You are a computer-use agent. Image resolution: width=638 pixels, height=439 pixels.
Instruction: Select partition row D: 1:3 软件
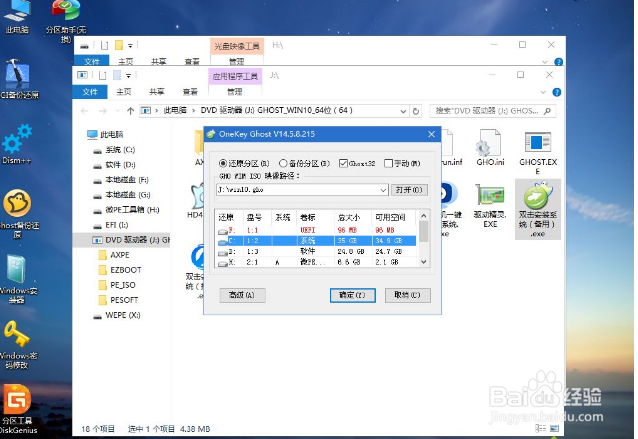click(316, 251)
